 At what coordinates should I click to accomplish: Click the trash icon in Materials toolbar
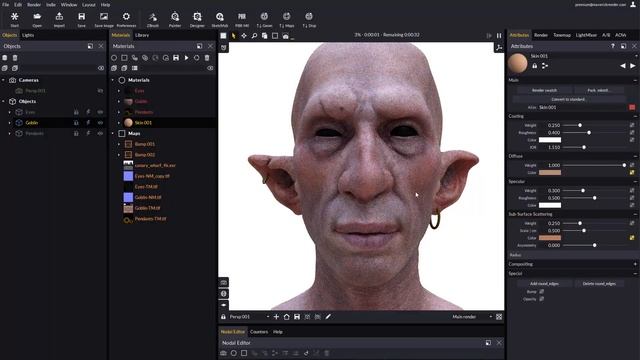[x=207, y=58]
